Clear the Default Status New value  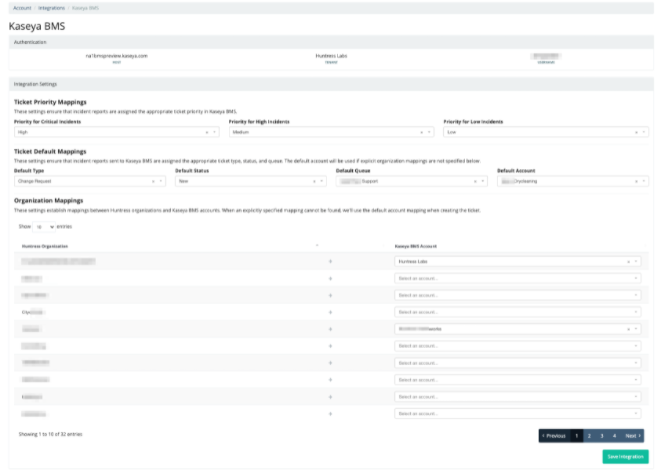point(314,181)
